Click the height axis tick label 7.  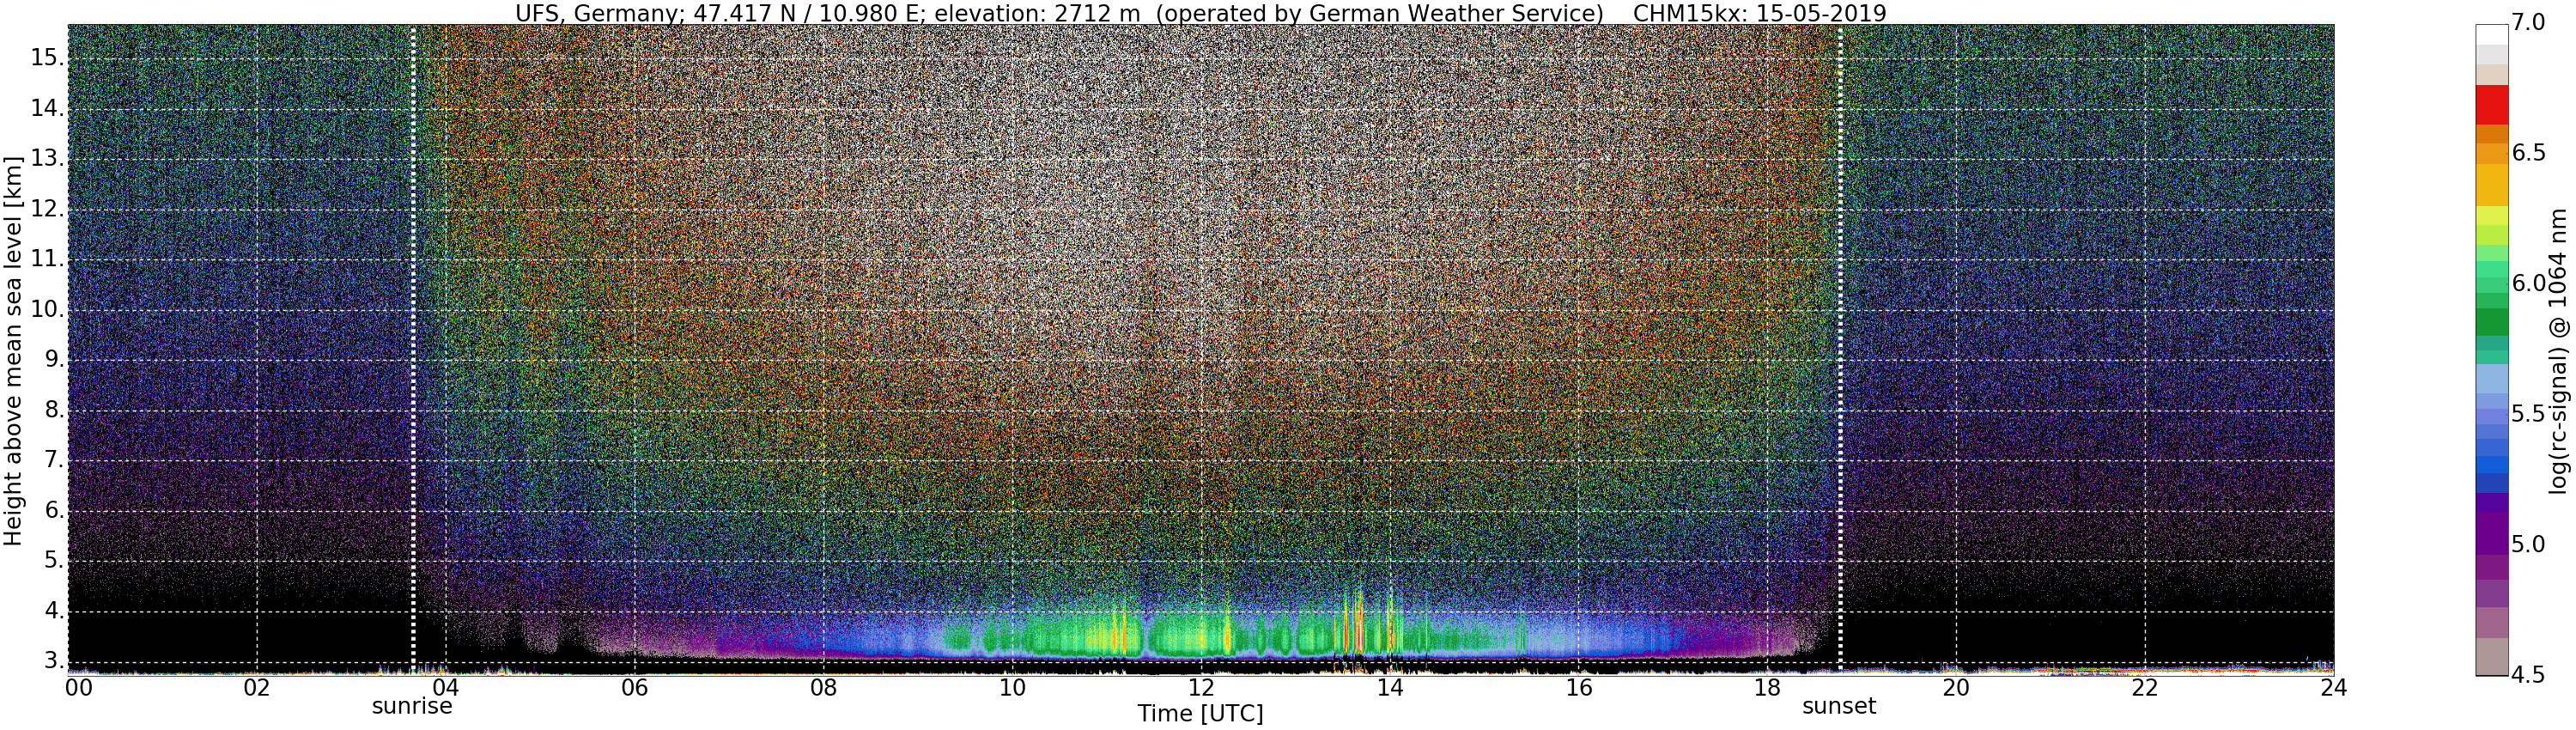54,461
